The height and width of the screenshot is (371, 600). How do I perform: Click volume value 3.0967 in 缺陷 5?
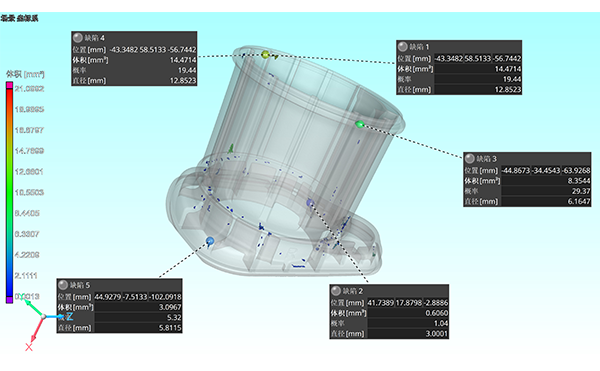point(170,307)
